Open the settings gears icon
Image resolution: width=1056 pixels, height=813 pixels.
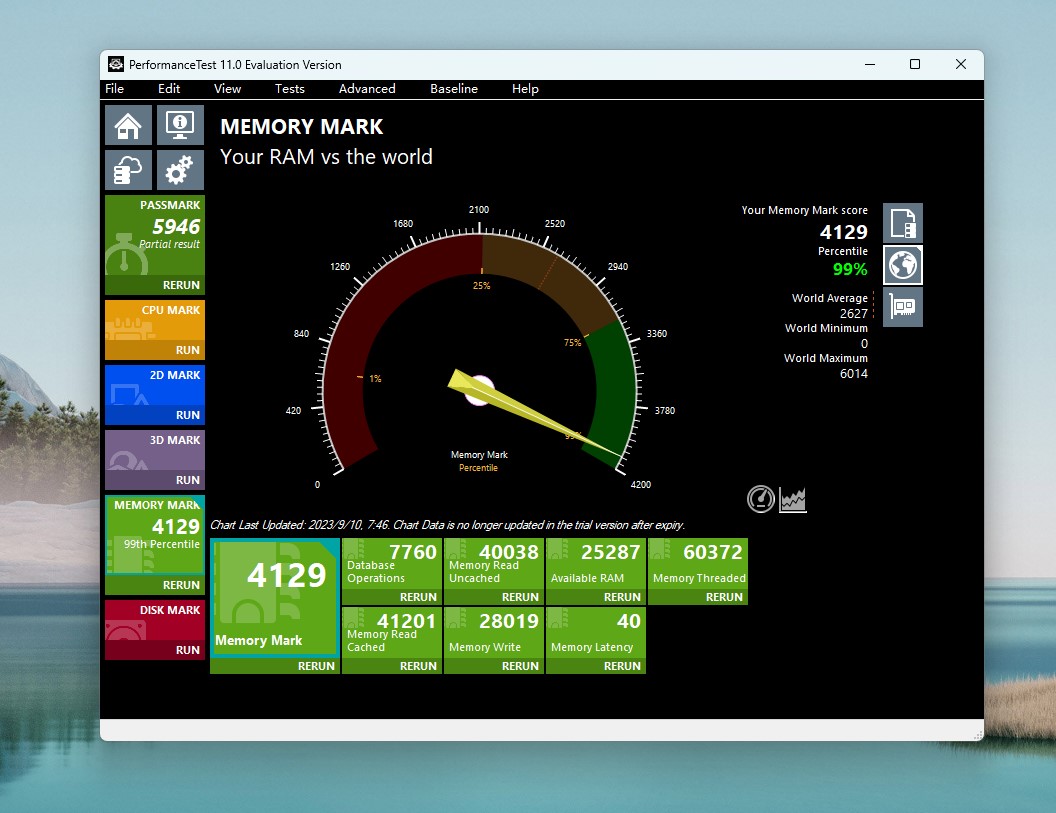click(x=180, y=170)
